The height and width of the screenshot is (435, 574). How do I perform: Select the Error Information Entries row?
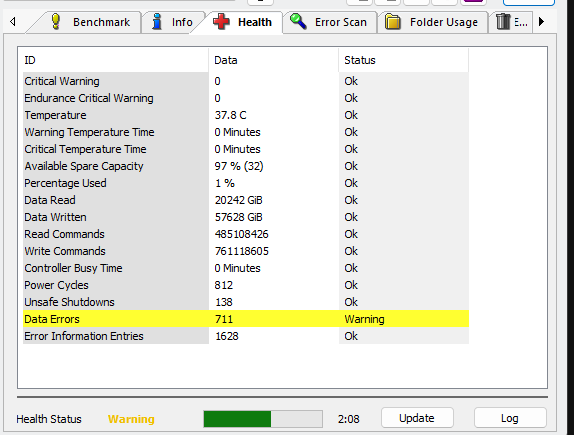click(x=246, y=336)
